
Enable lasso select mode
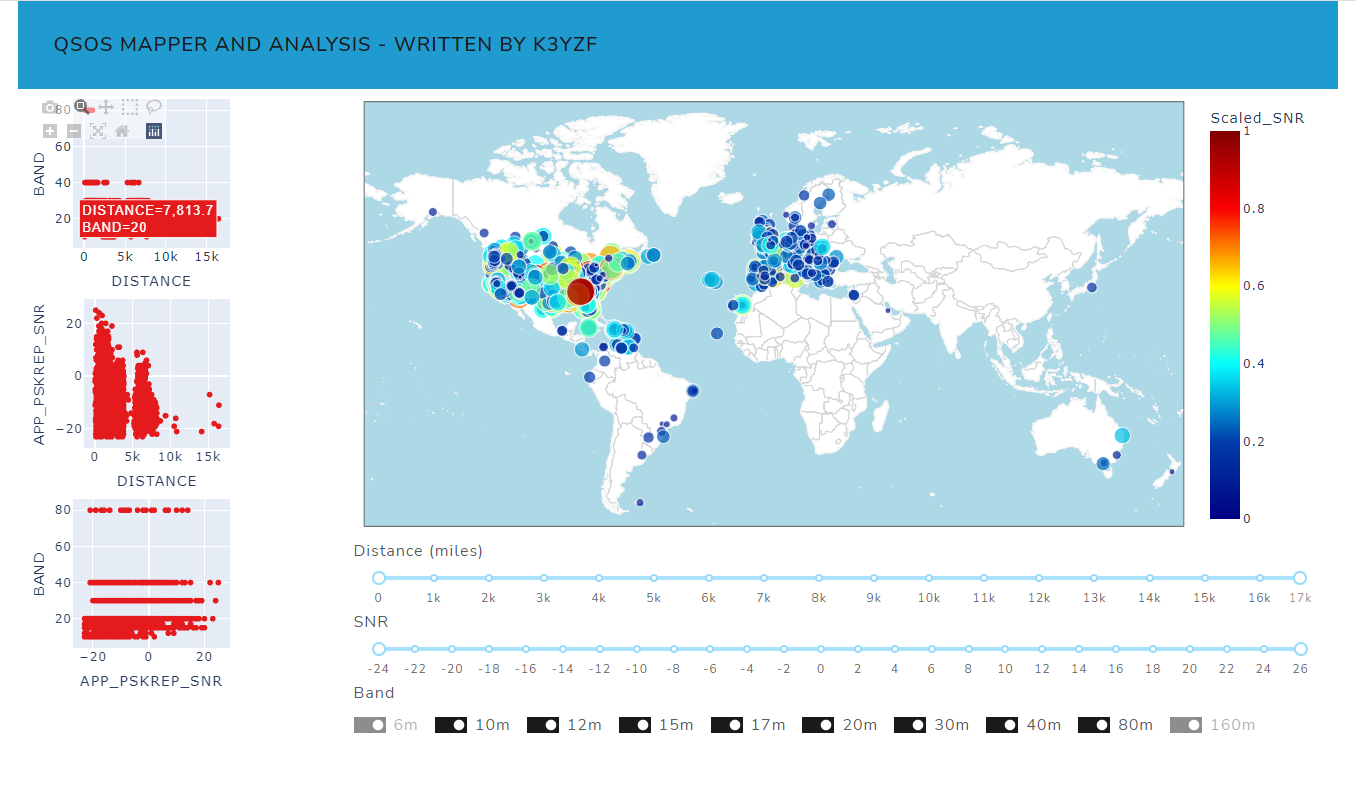pyautogui.click(x=153, y=107)
